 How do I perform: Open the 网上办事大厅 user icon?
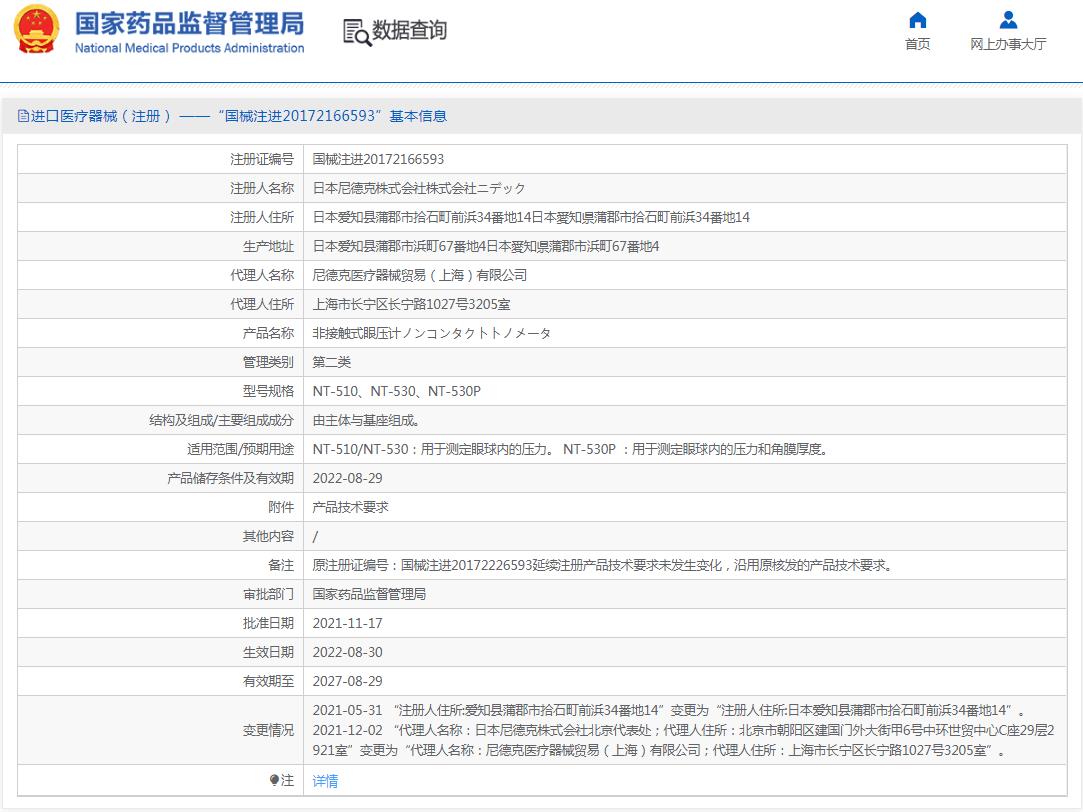1008,20
